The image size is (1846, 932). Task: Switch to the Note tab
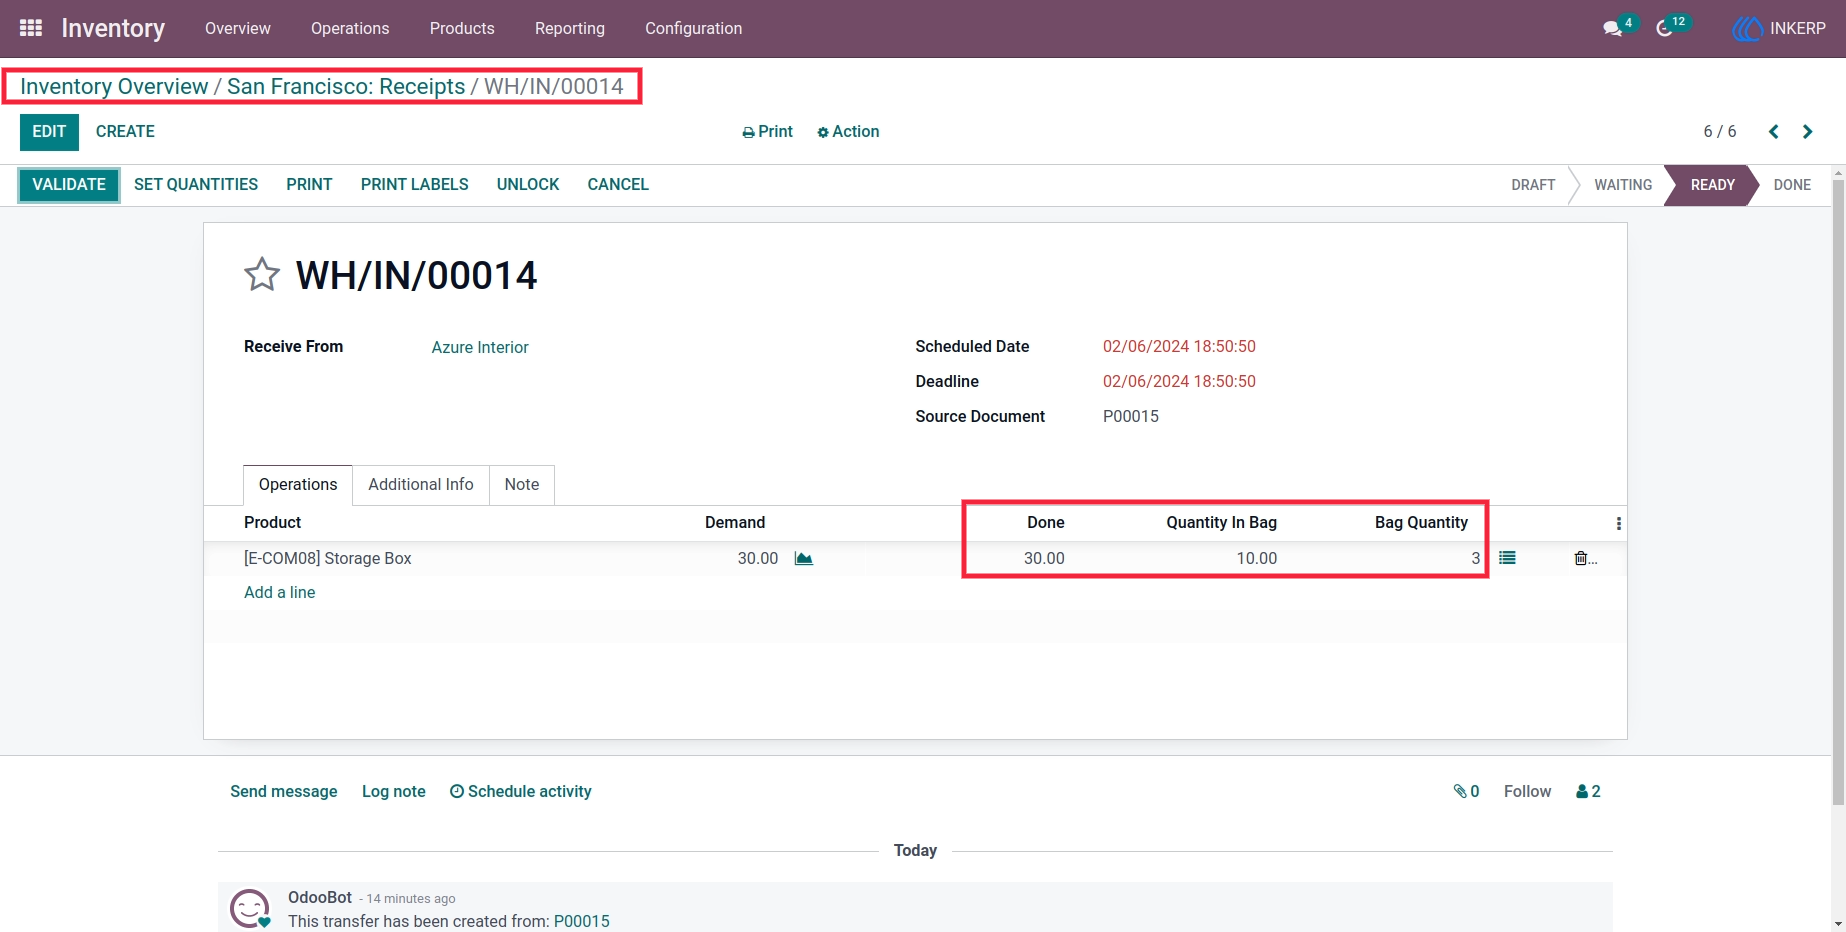click(522, 484)
